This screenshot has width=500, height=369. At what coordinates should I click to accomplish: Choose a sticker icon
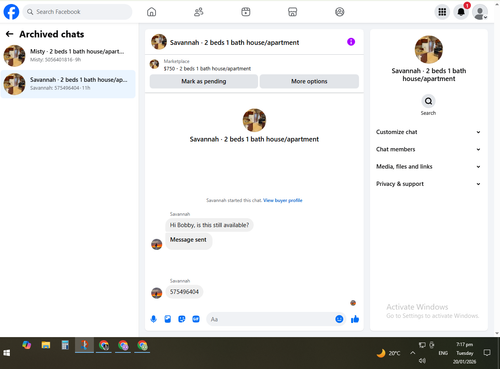pos(182,319)
